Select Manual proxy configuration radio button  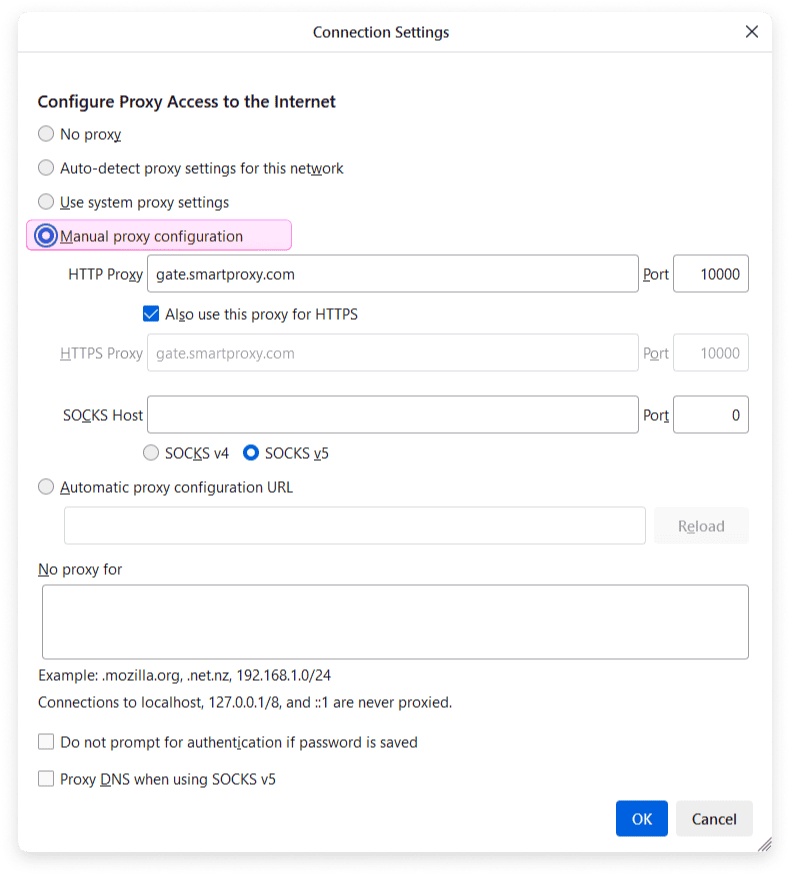point(46,236)
